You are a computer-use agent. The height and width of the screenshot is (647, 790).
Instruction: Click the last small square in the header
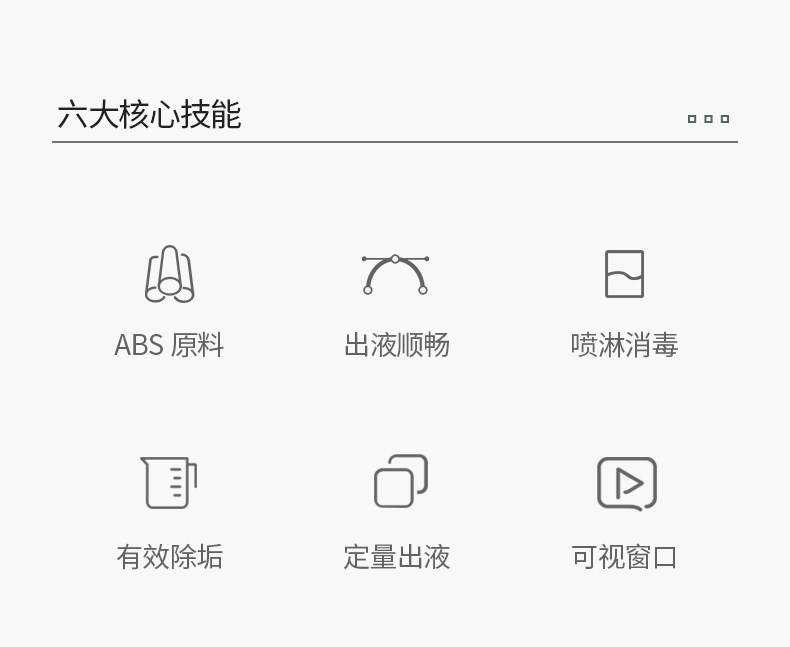[725, 119]
